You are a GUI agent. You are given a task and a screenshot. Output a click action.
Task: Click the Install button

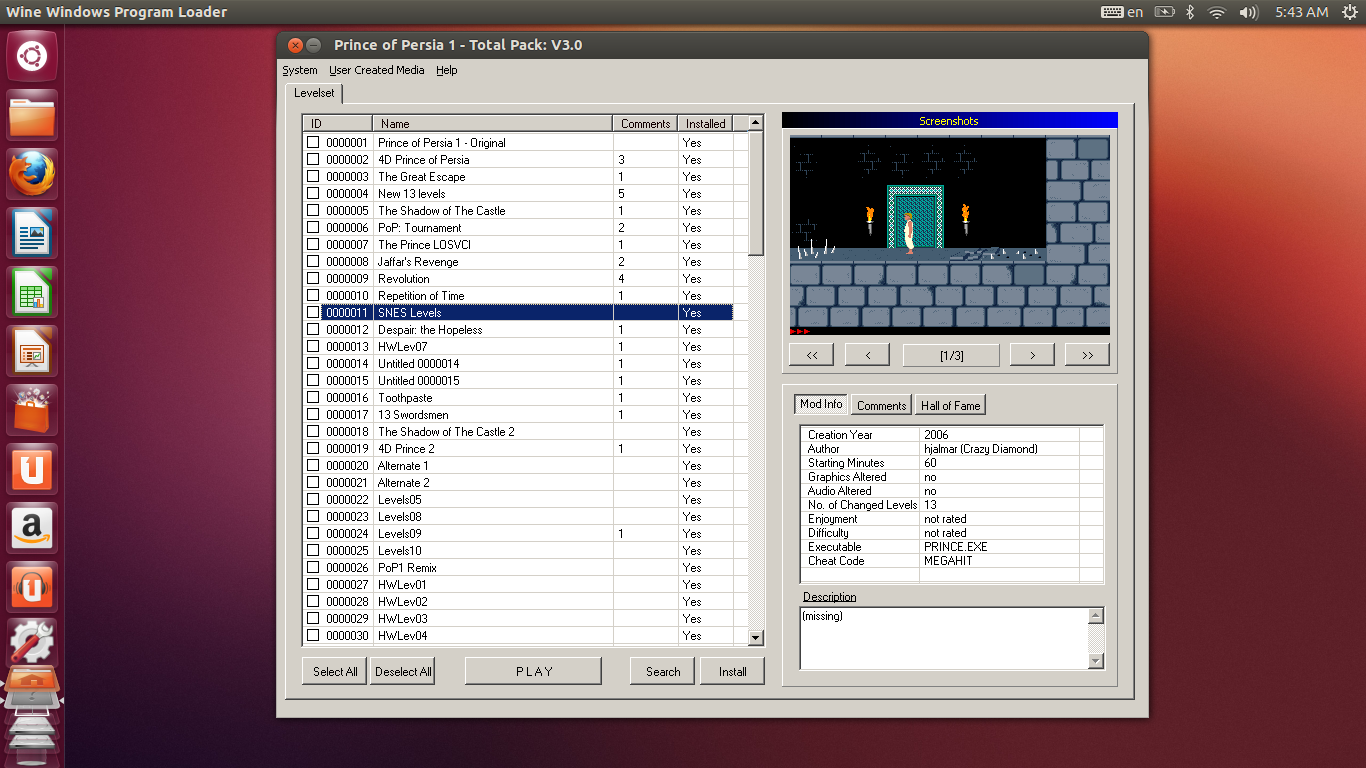click(x=732, y=671)
